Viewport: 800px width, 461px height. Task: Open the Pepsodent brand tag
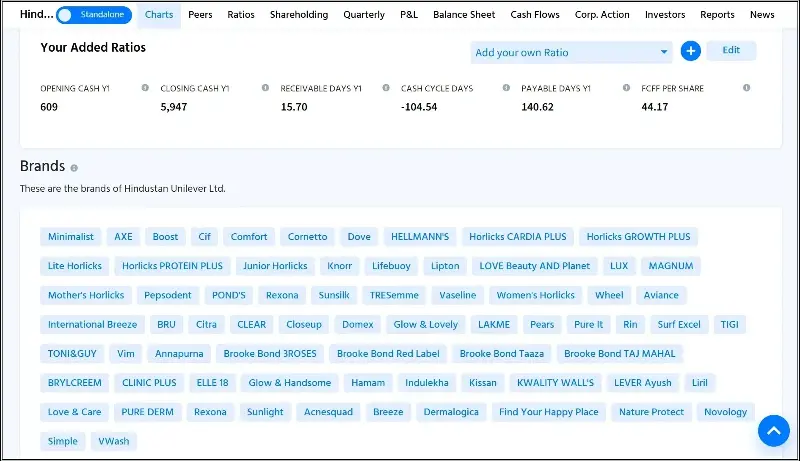(x=167, y=295)
